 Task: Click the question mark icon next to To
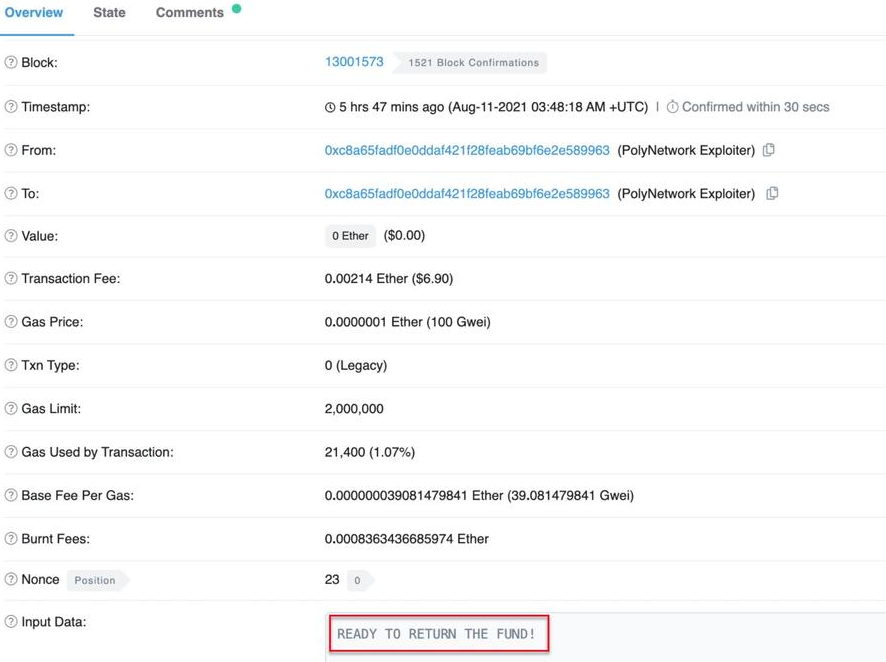point(11,193)
